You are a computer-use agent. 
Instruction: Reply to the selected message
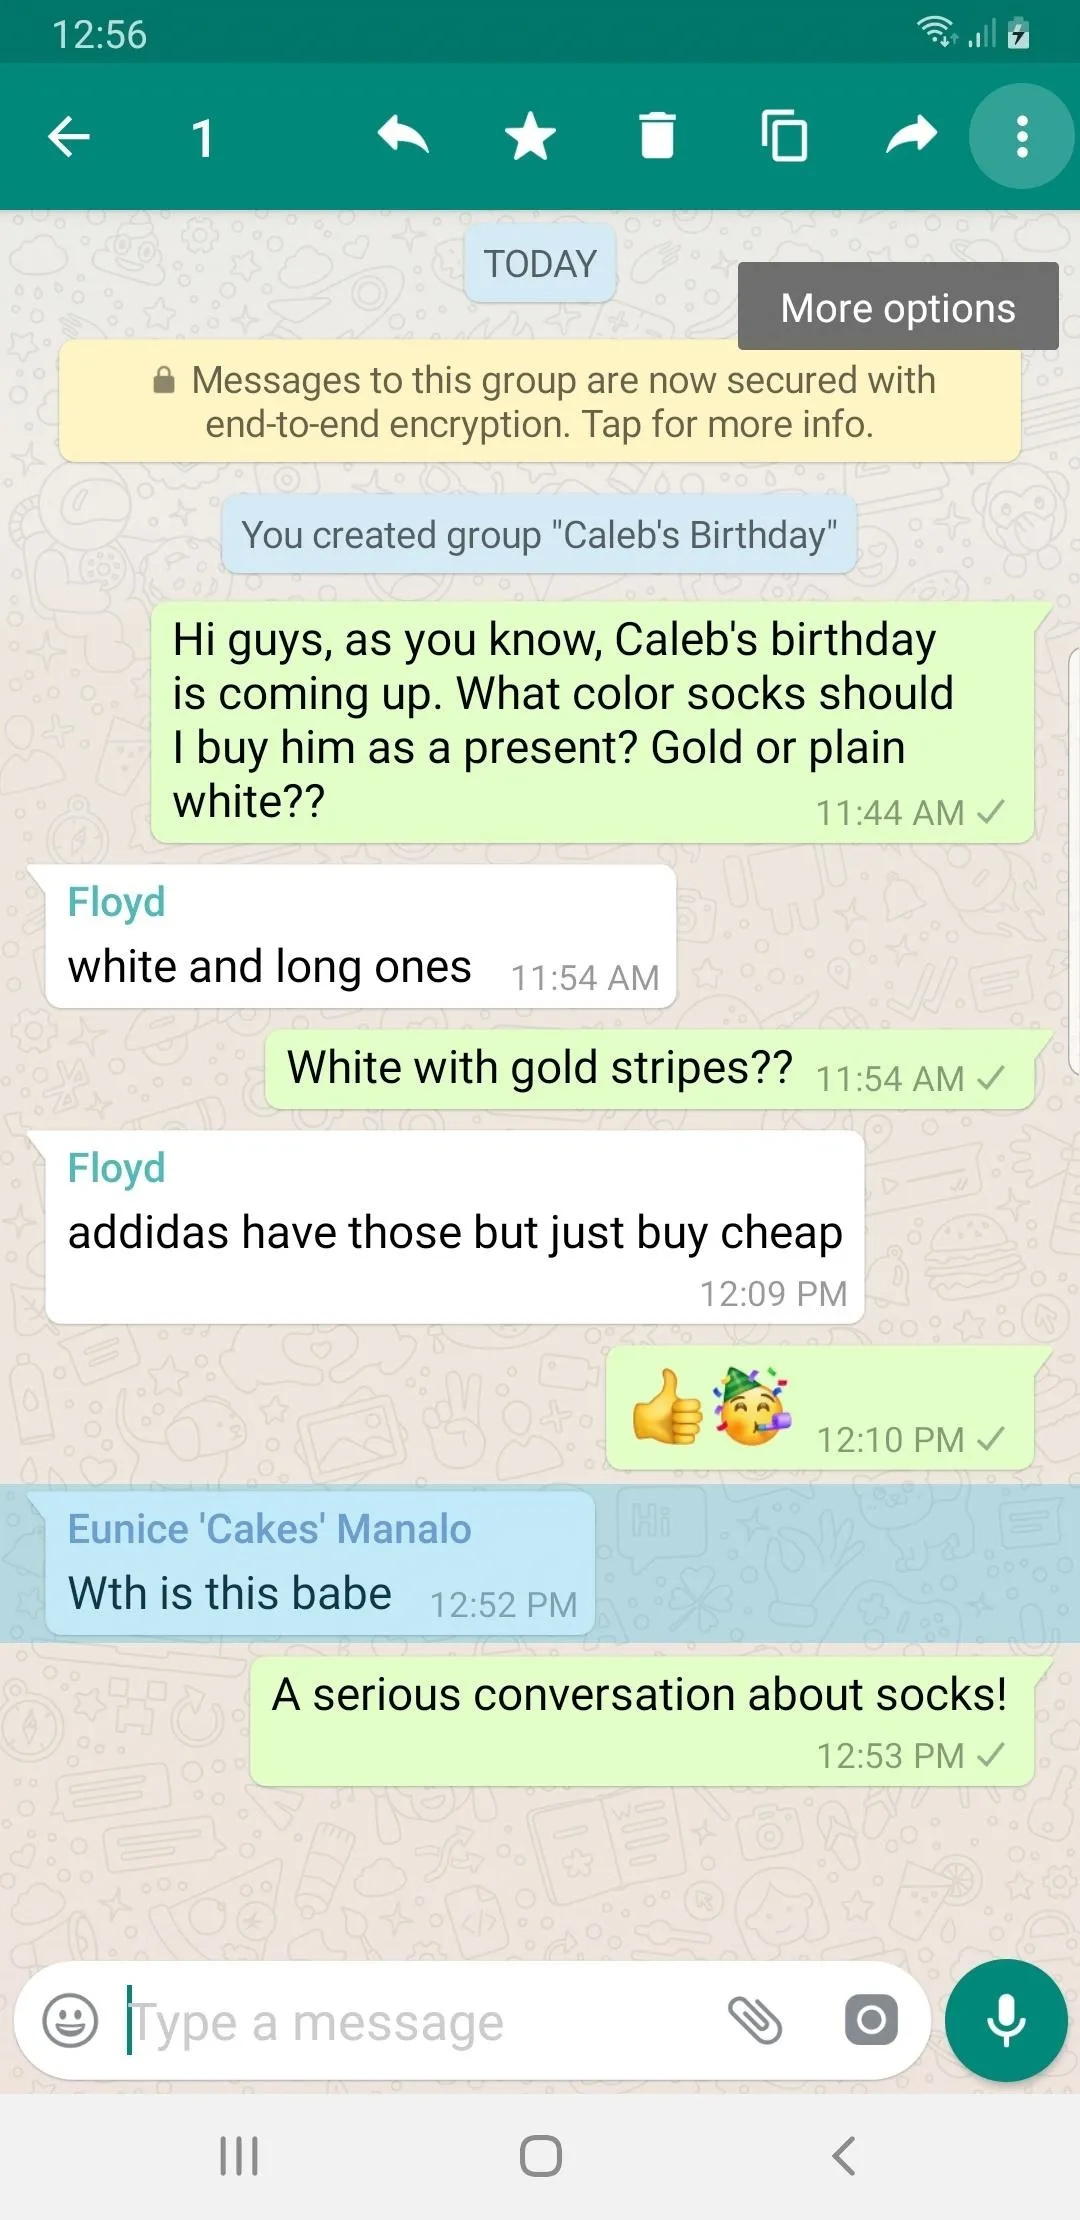click(403, 136)
